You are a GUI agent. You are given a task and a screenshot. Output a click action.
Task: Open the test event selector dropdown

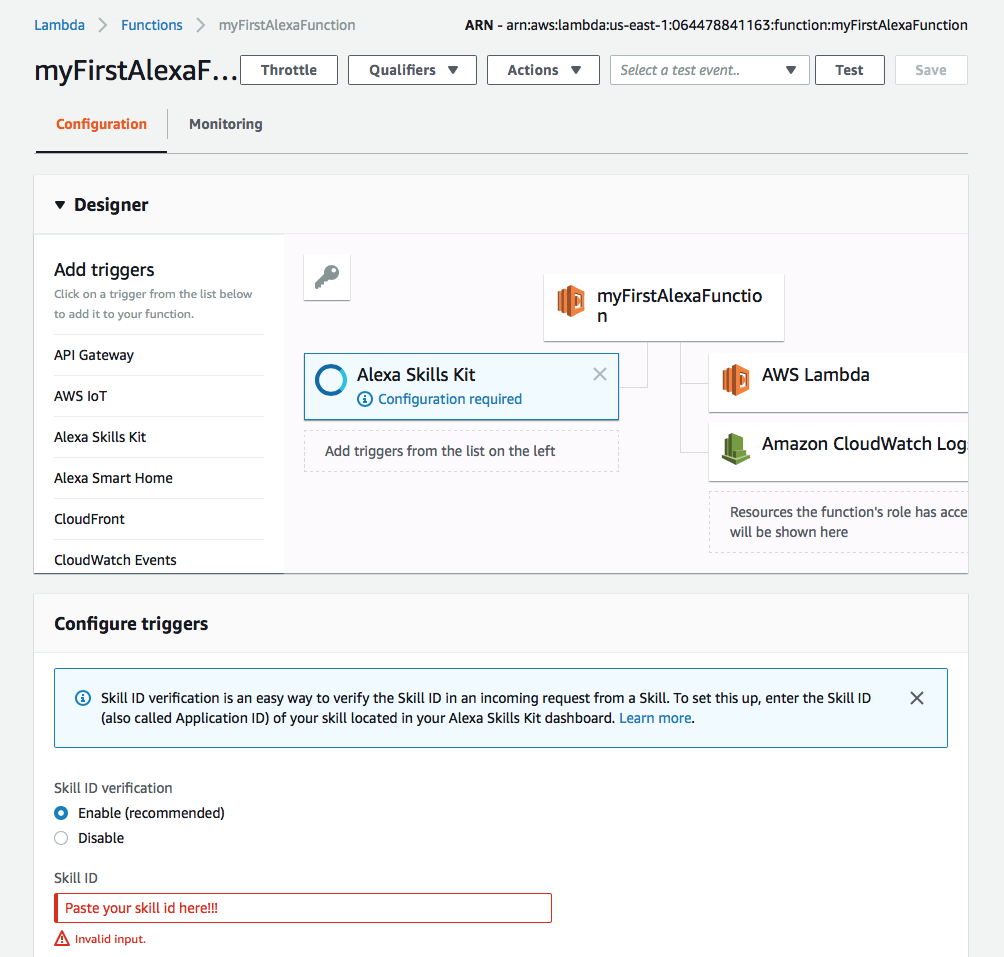point(709,70)
